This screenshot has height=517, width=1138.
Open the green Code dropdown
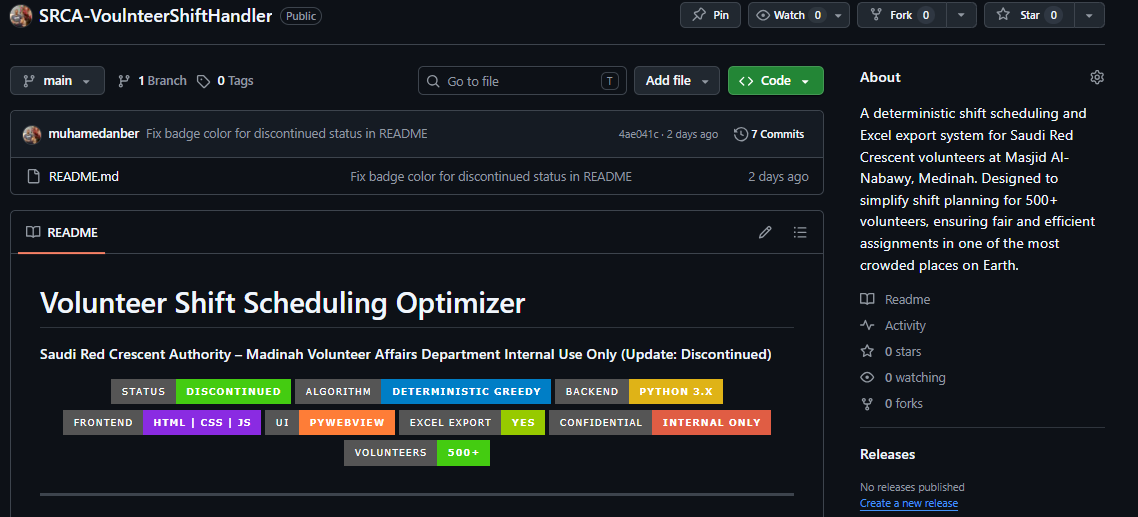775,81
